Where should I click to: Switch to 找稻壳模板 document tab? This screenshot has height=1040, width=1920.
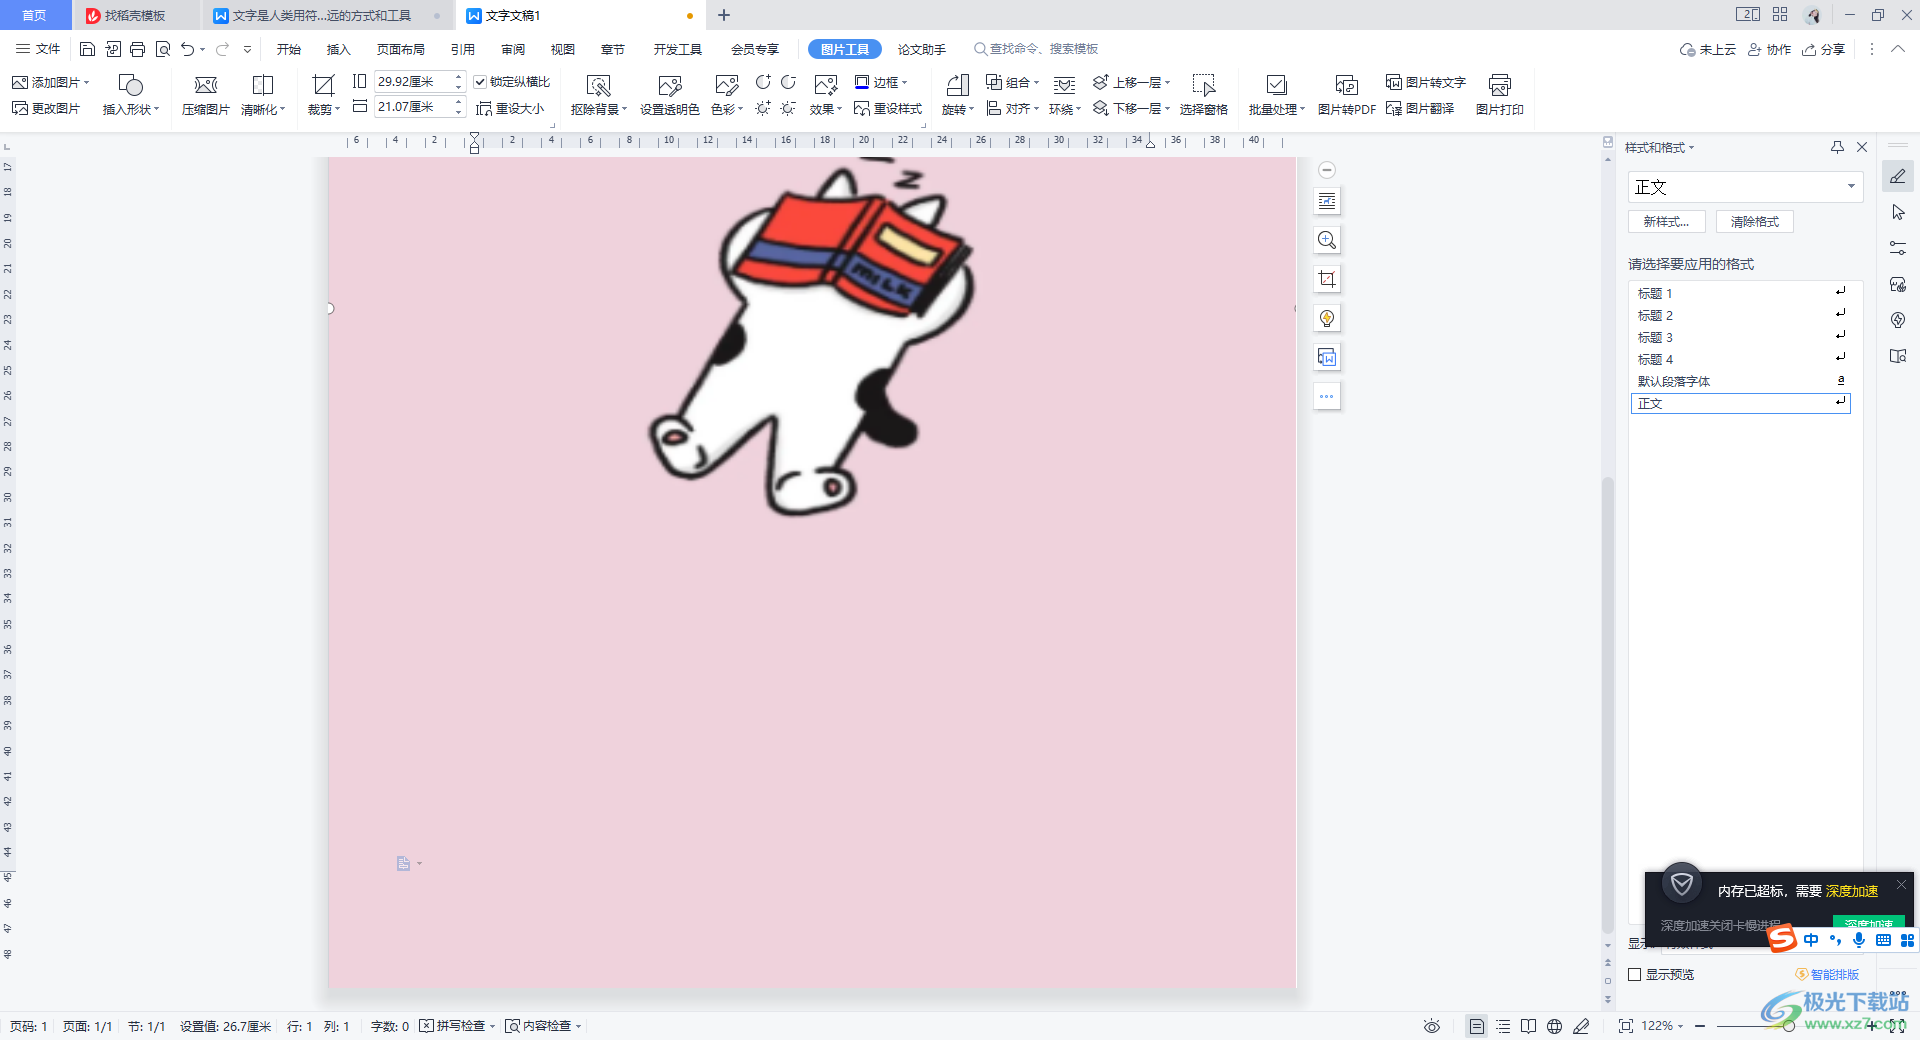coord(135,16)
